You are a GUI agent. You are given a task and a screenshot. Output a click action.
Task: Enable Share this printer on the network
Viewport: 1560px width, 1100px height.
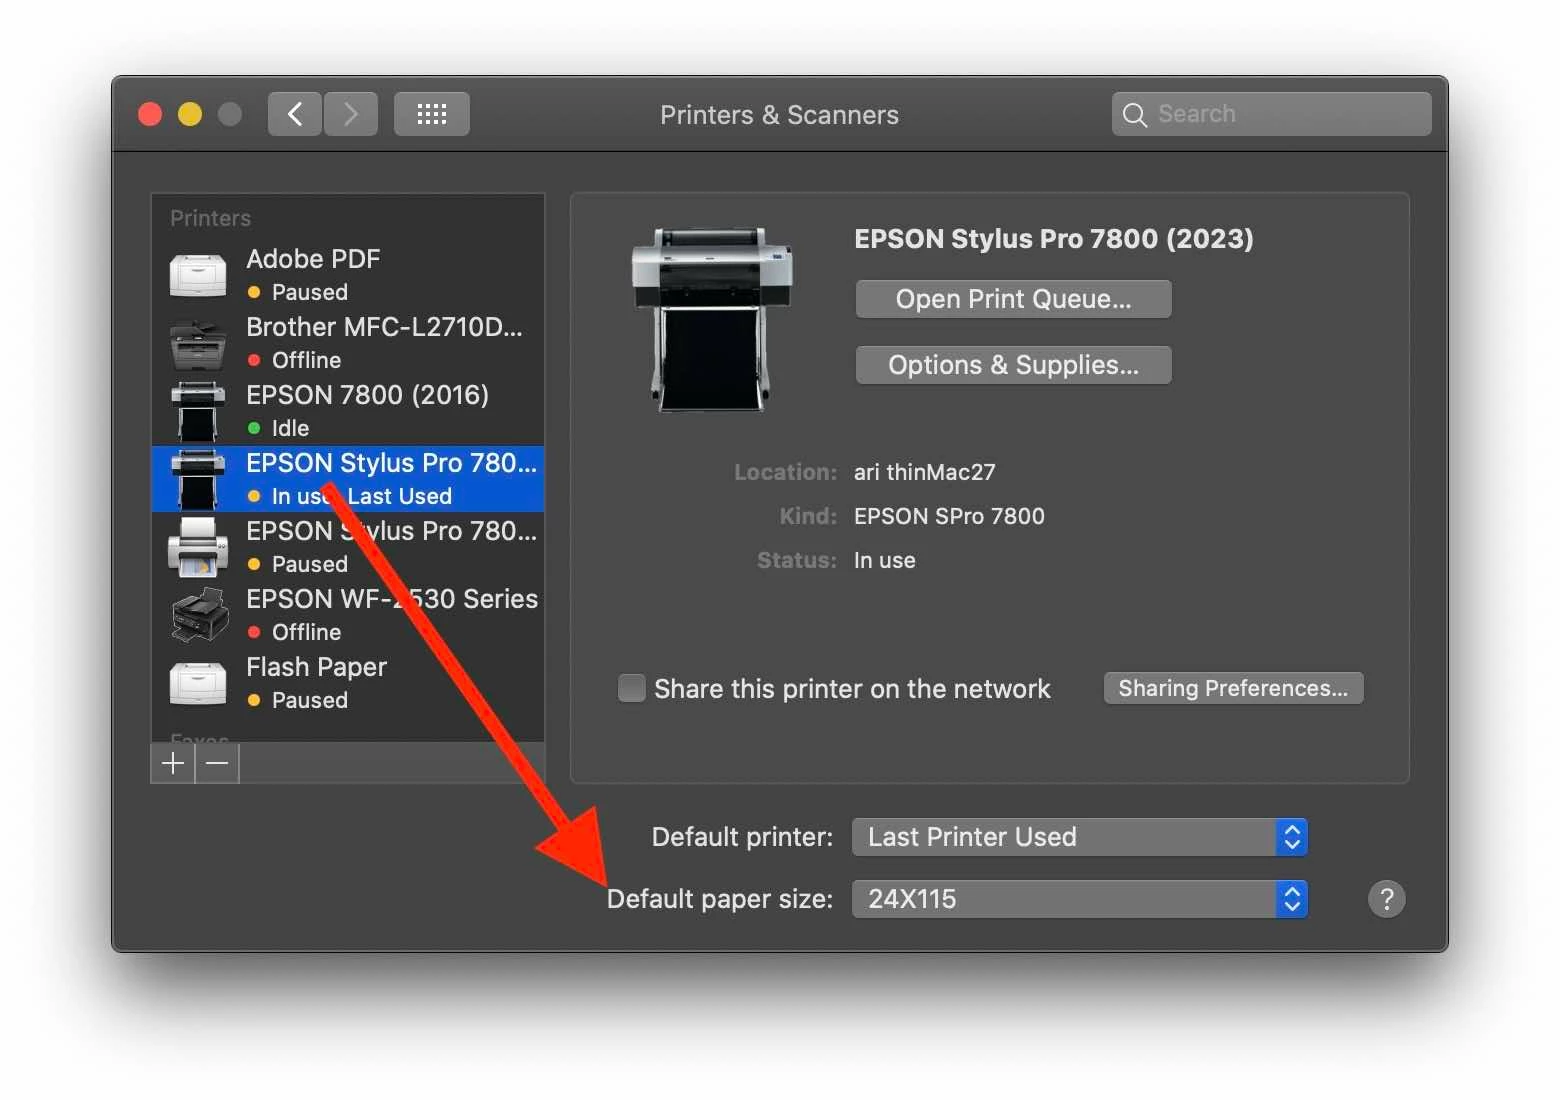click(631, 688)
